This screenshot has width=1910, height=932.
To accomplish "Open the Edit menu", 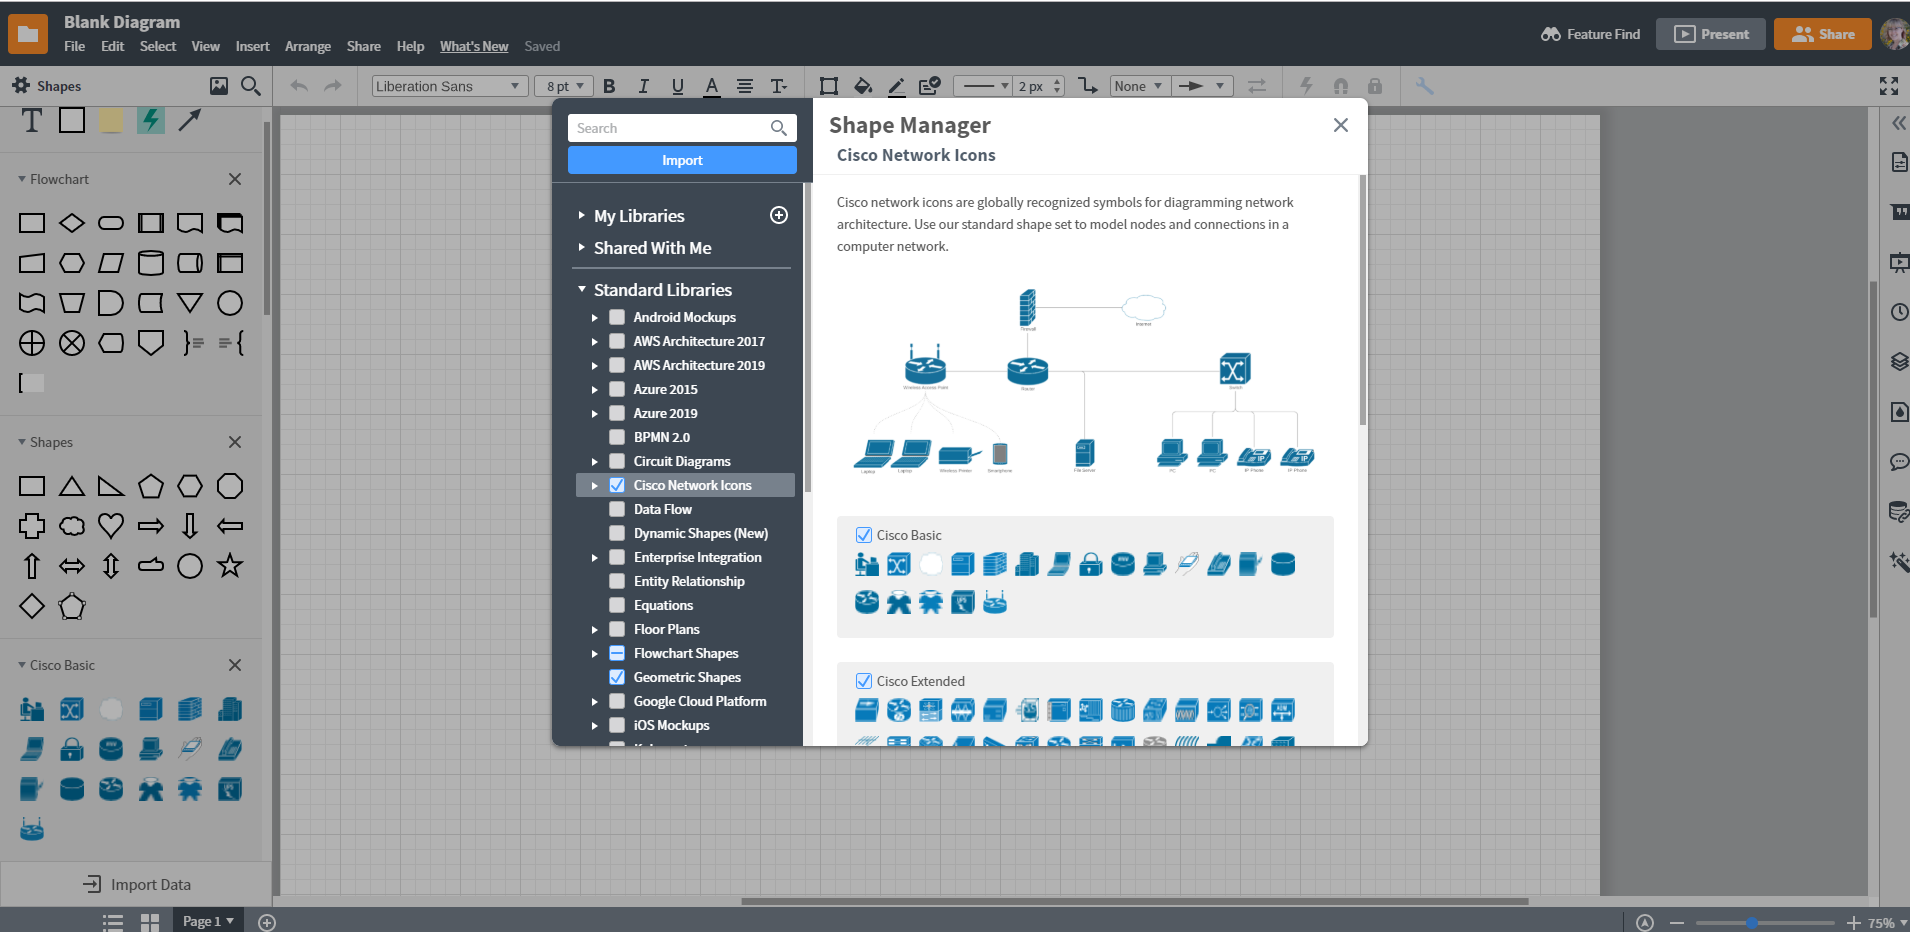I will coord(112,46).
